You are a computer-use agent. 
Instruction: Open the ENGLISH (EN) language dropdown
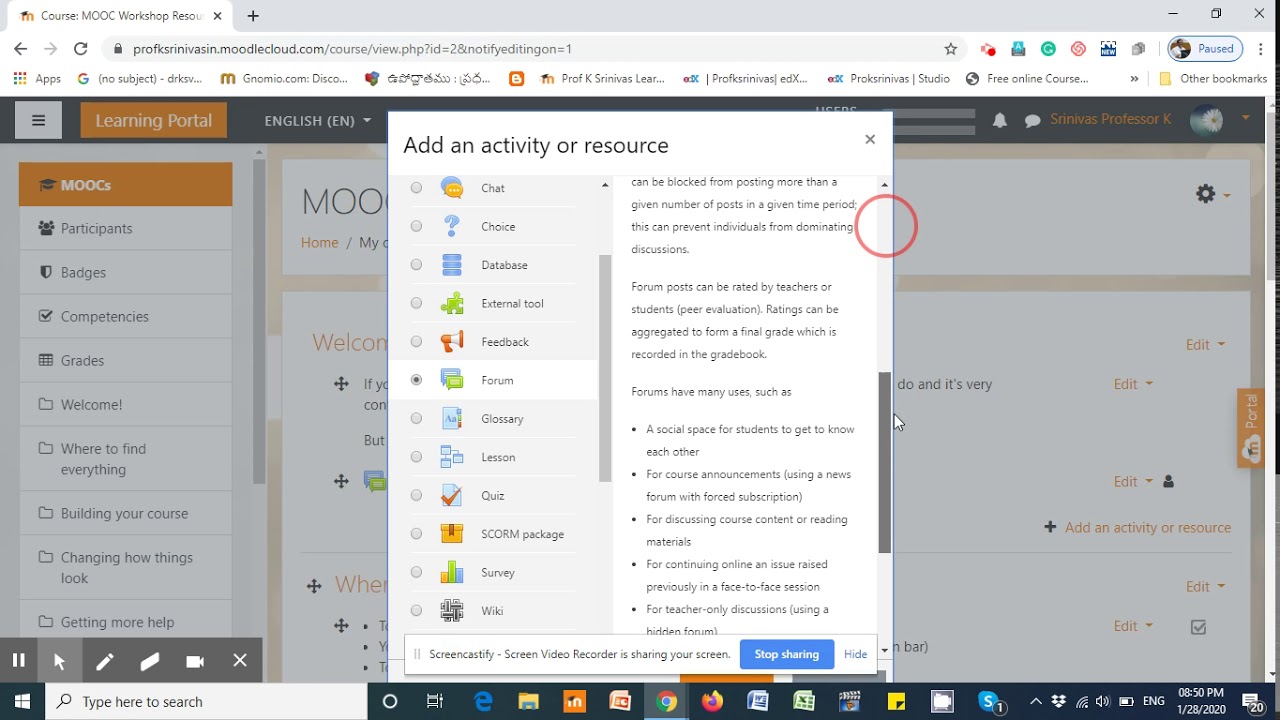317,120
